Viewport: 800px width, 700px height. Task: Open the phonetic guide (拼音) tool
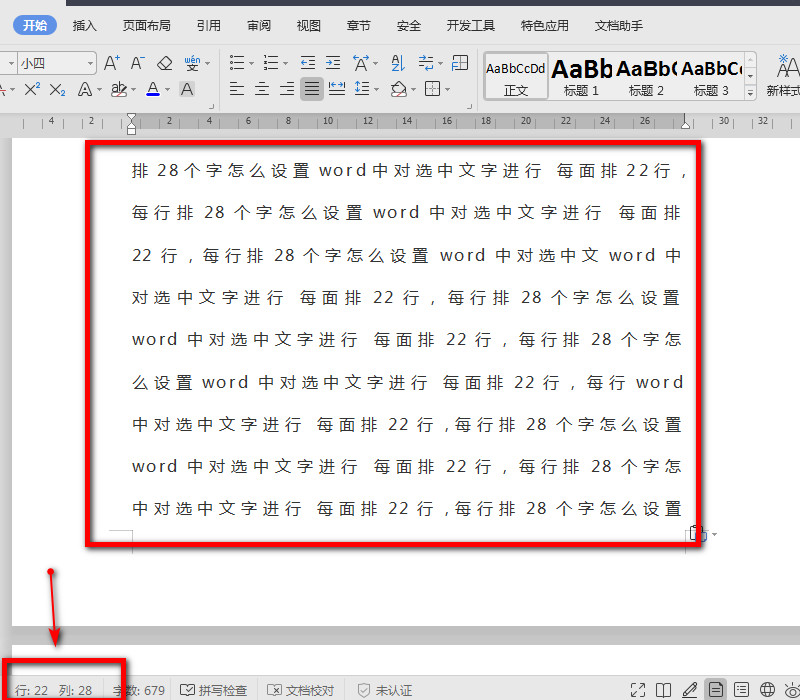click(x=192, y=63)
